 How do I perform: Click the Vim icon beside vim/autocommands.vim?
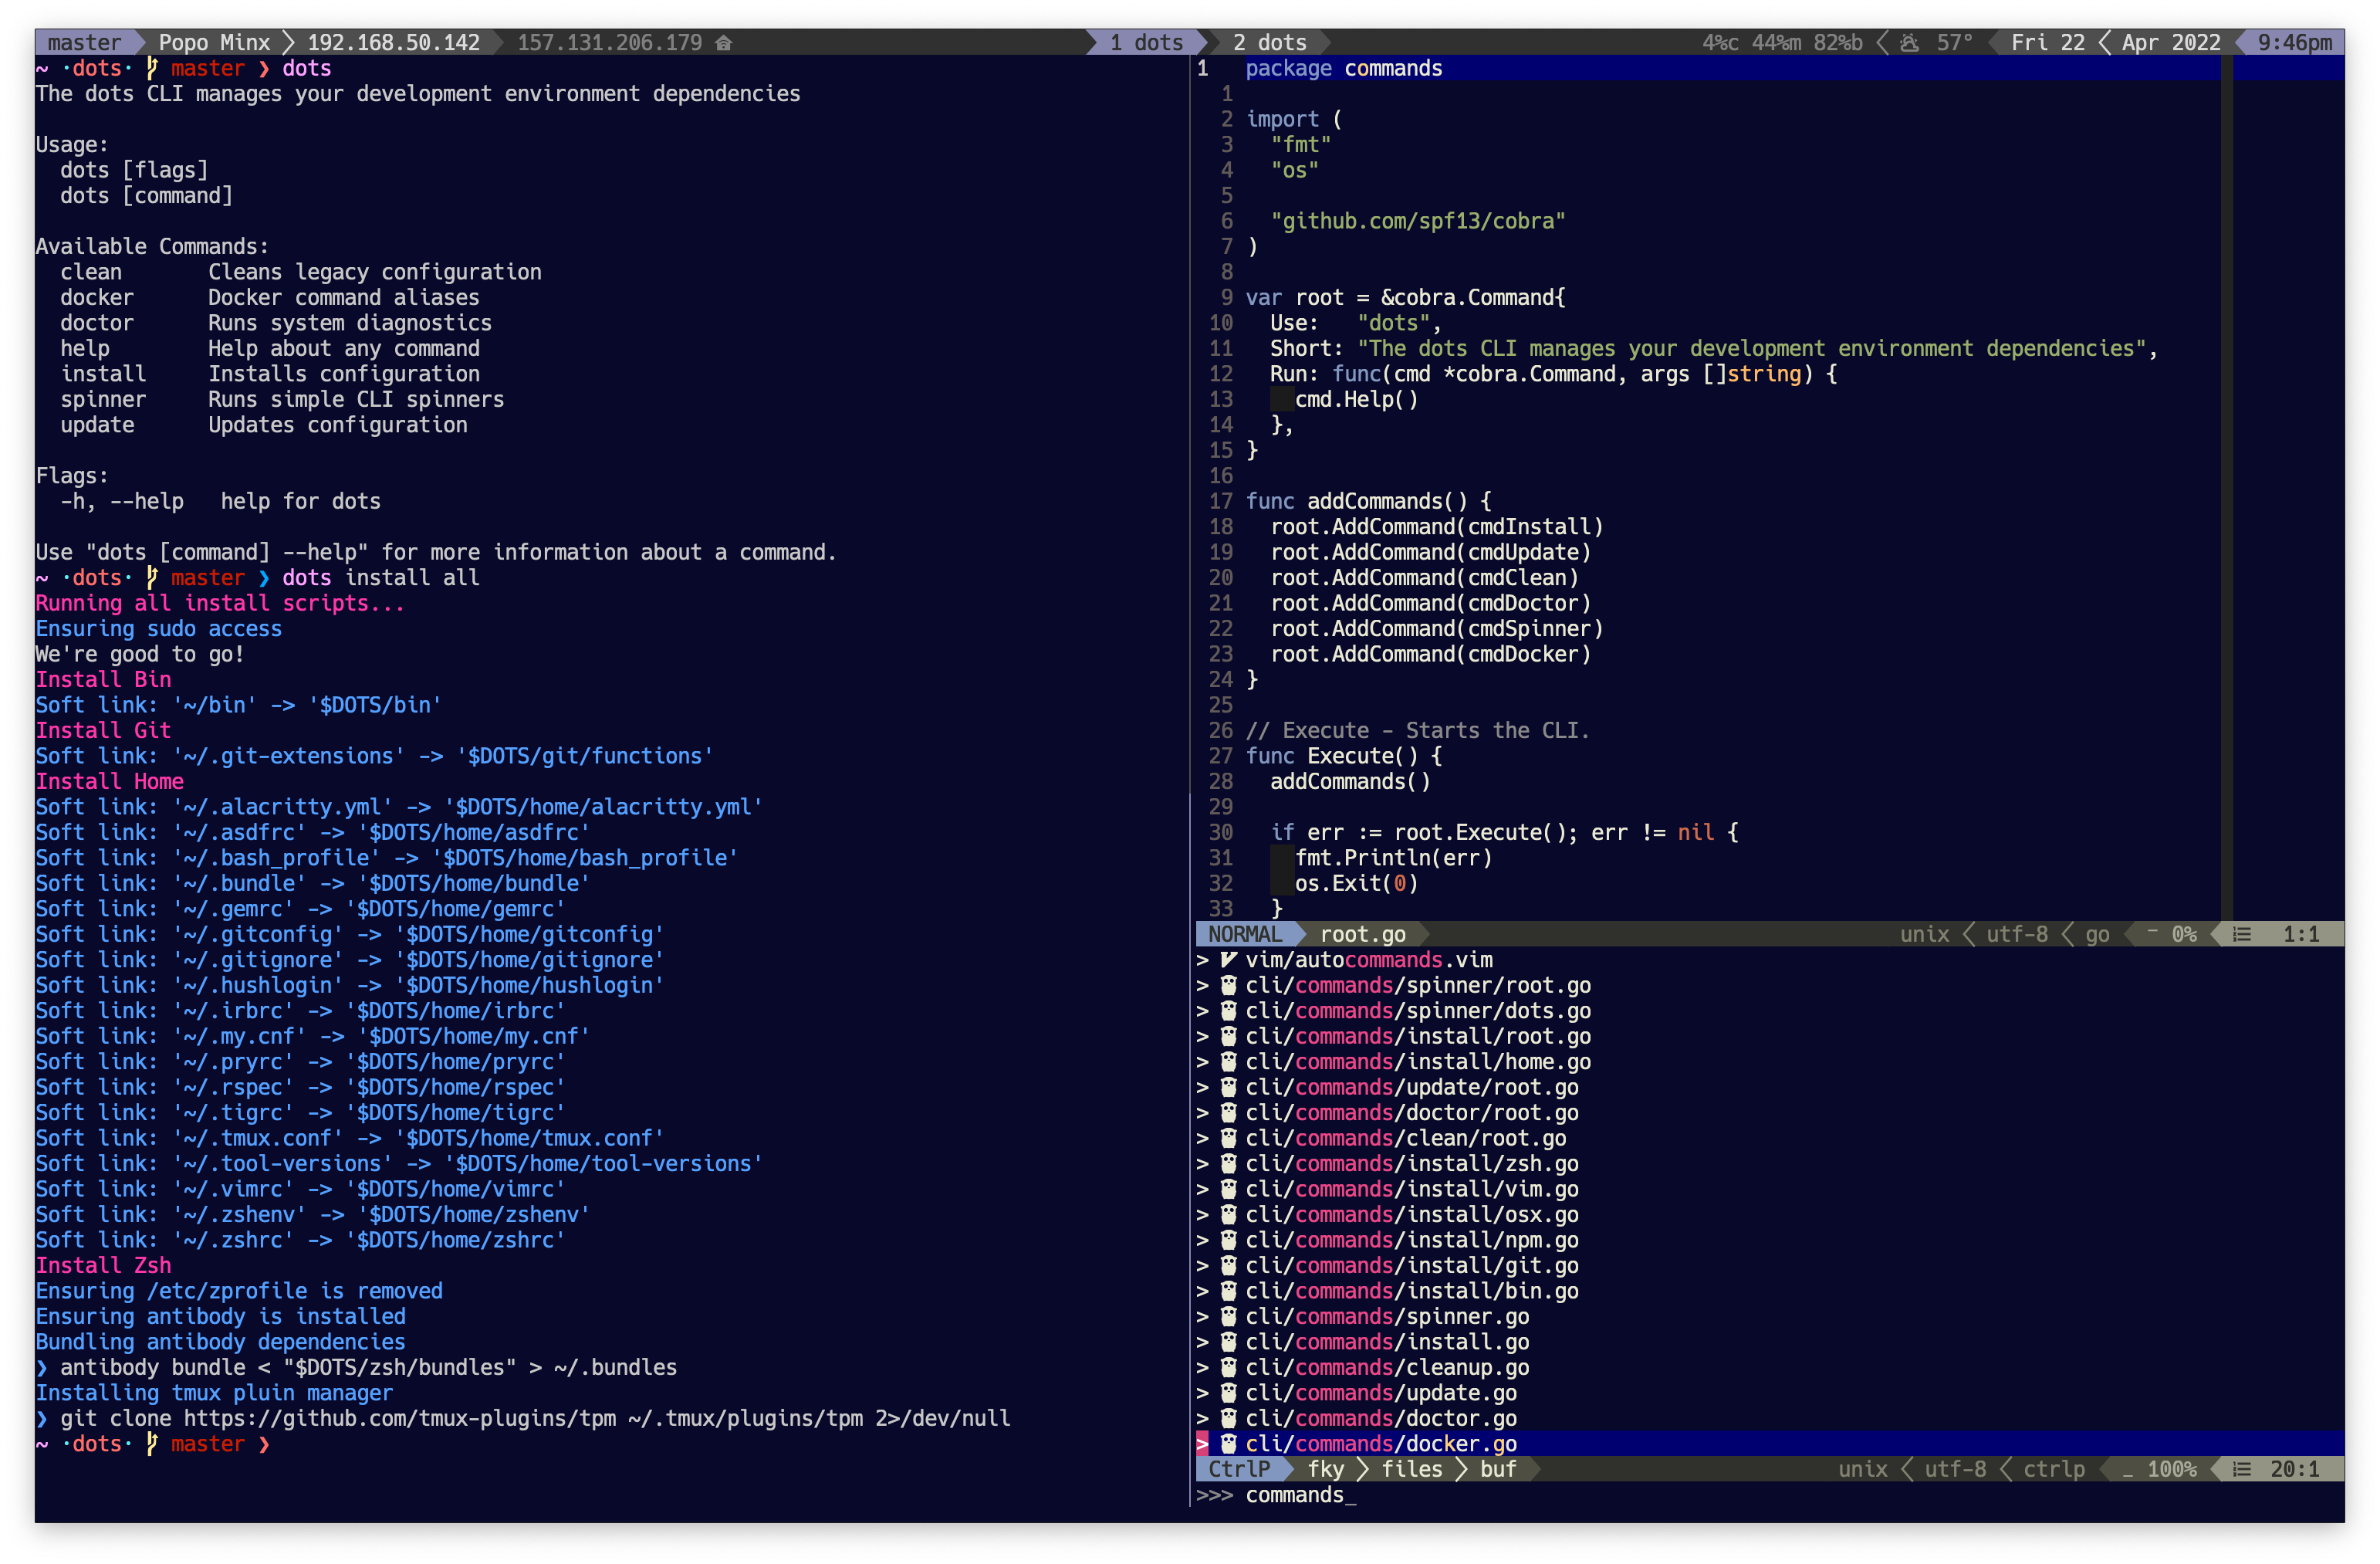click(x=1228, y=960)
